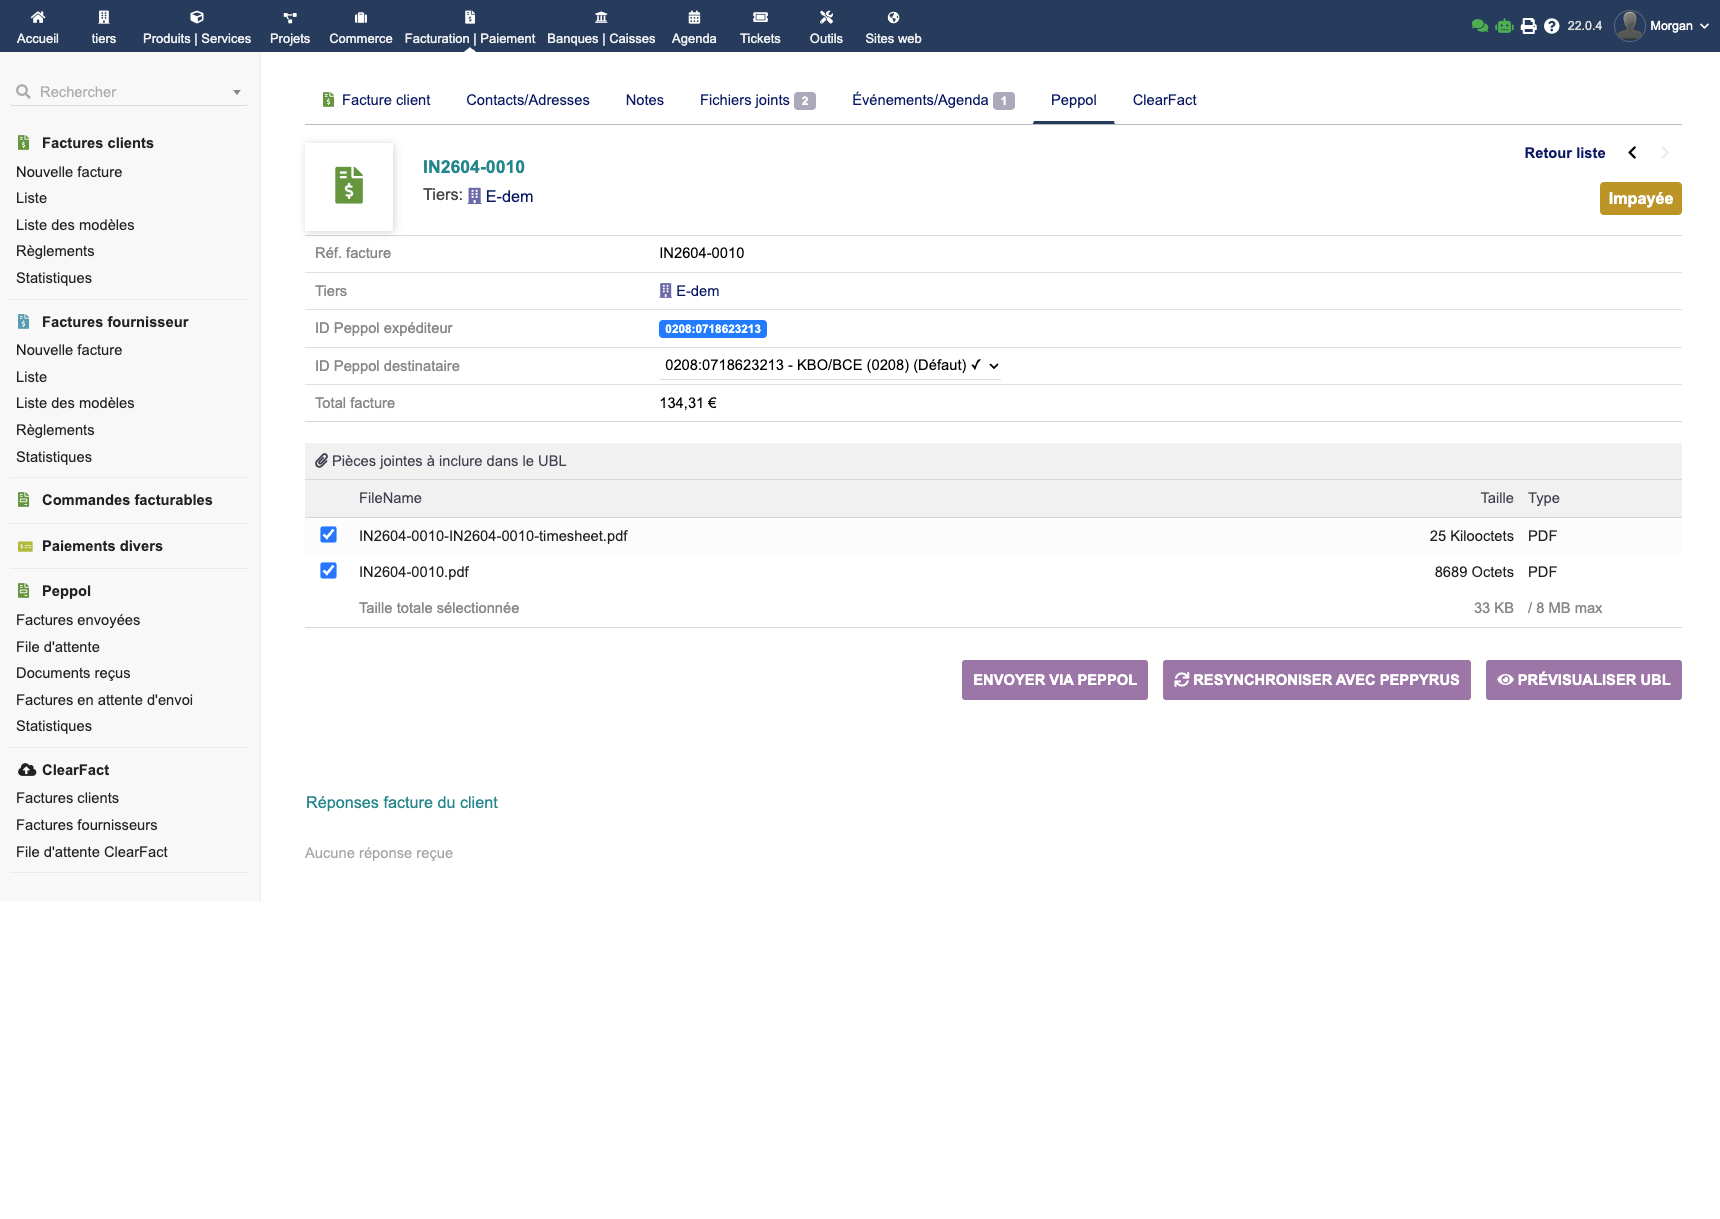Screen dimensions: 1720x1219
Task: Click the green chat bubbles icon
Action: 1480,26
